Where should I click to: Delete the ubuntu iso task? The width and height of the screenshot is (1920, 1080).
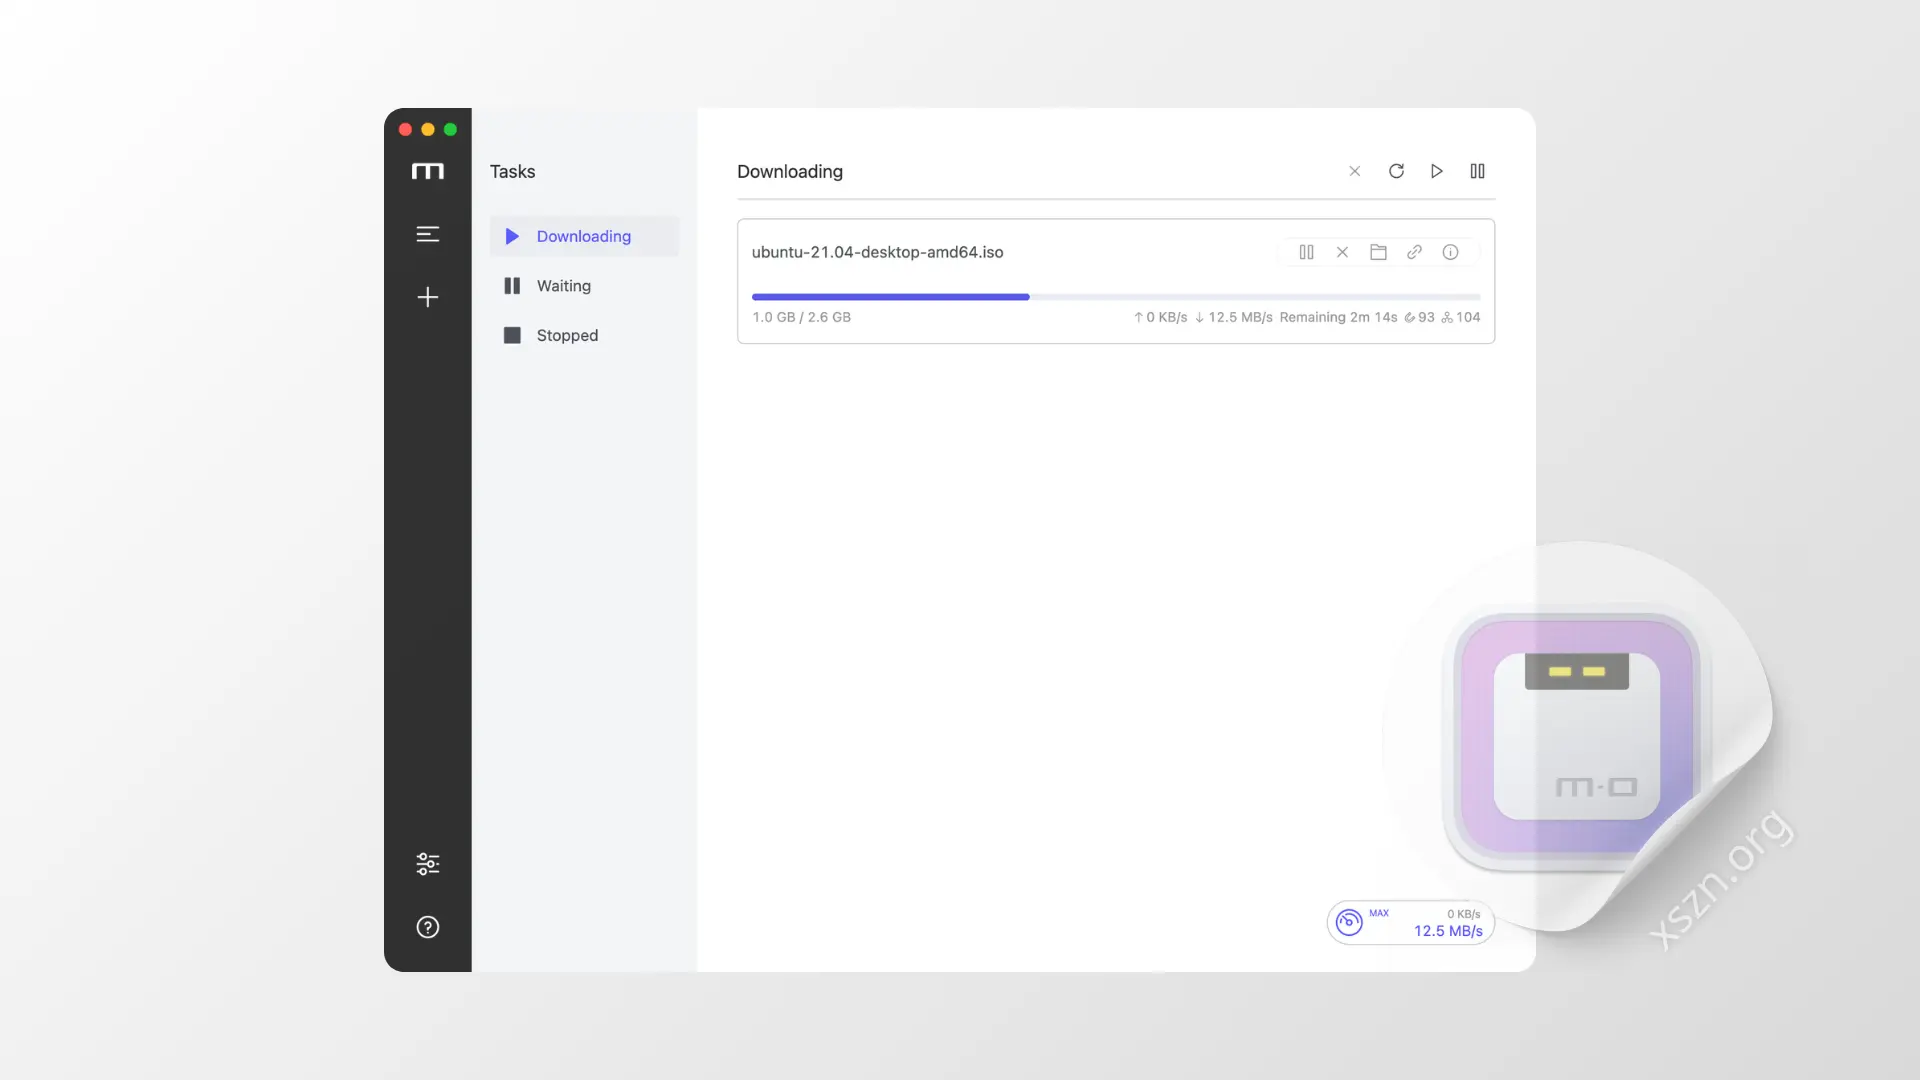tap(1342, 252)
